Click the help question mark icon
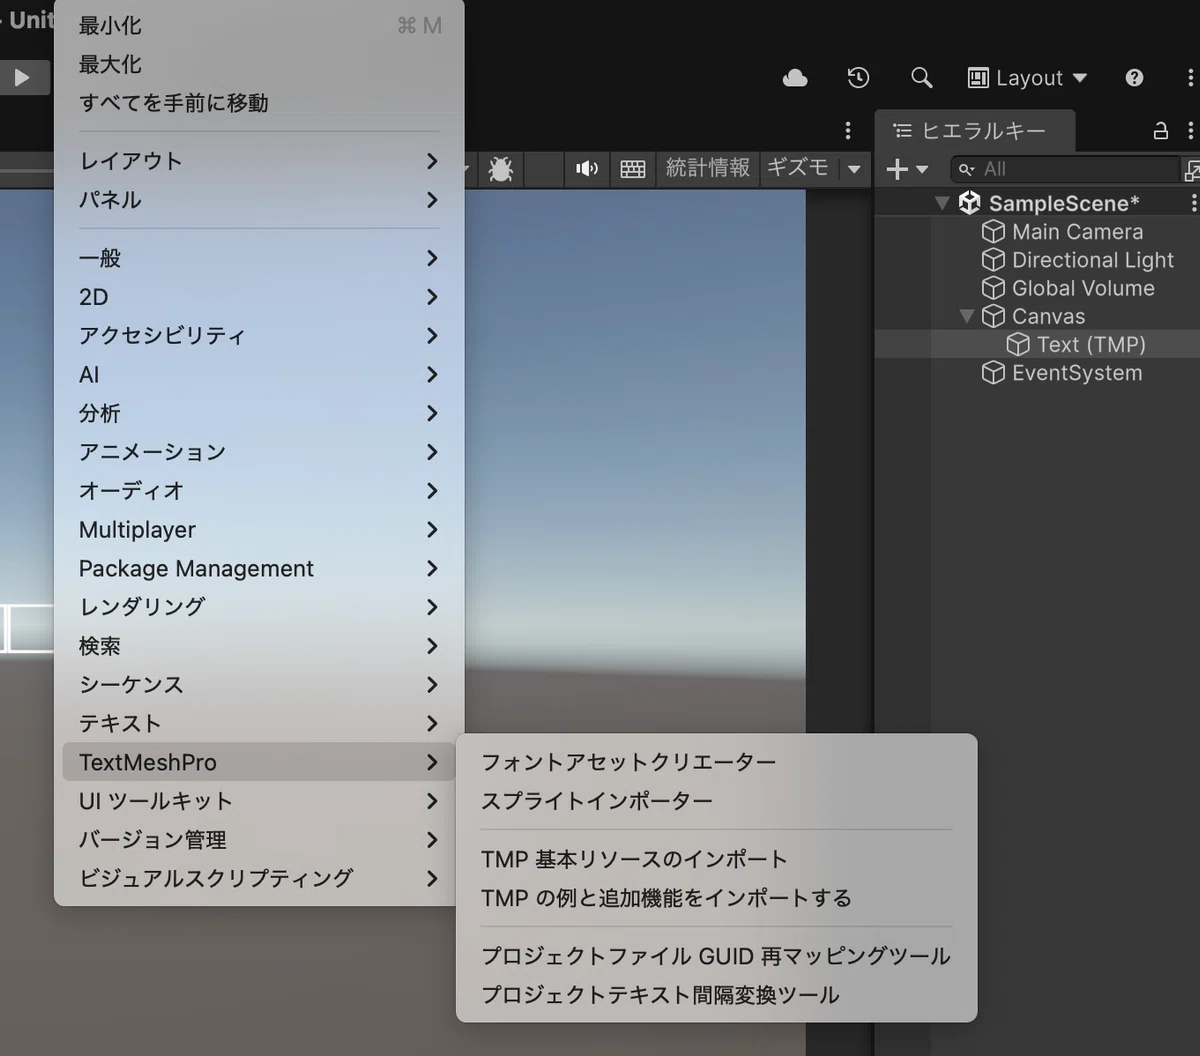The width and height of the screenshot is (1200, 1056). pos(1134,78)
